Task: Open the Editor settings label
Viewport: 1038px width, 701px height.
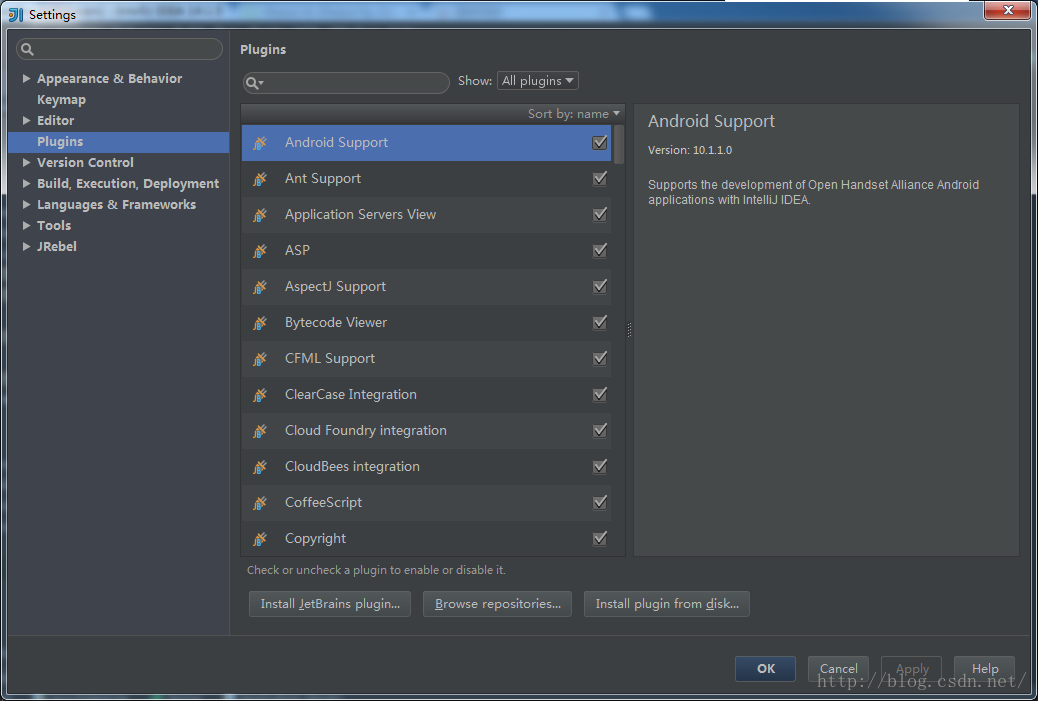Action: click(56, 120)
